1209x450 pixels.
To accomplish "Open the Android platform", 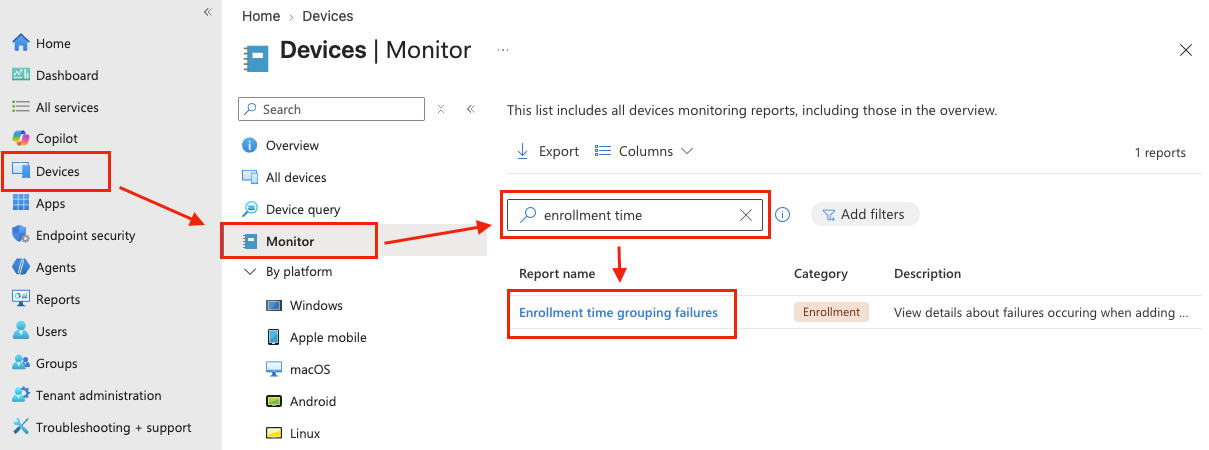I will [x=313, y=401].
